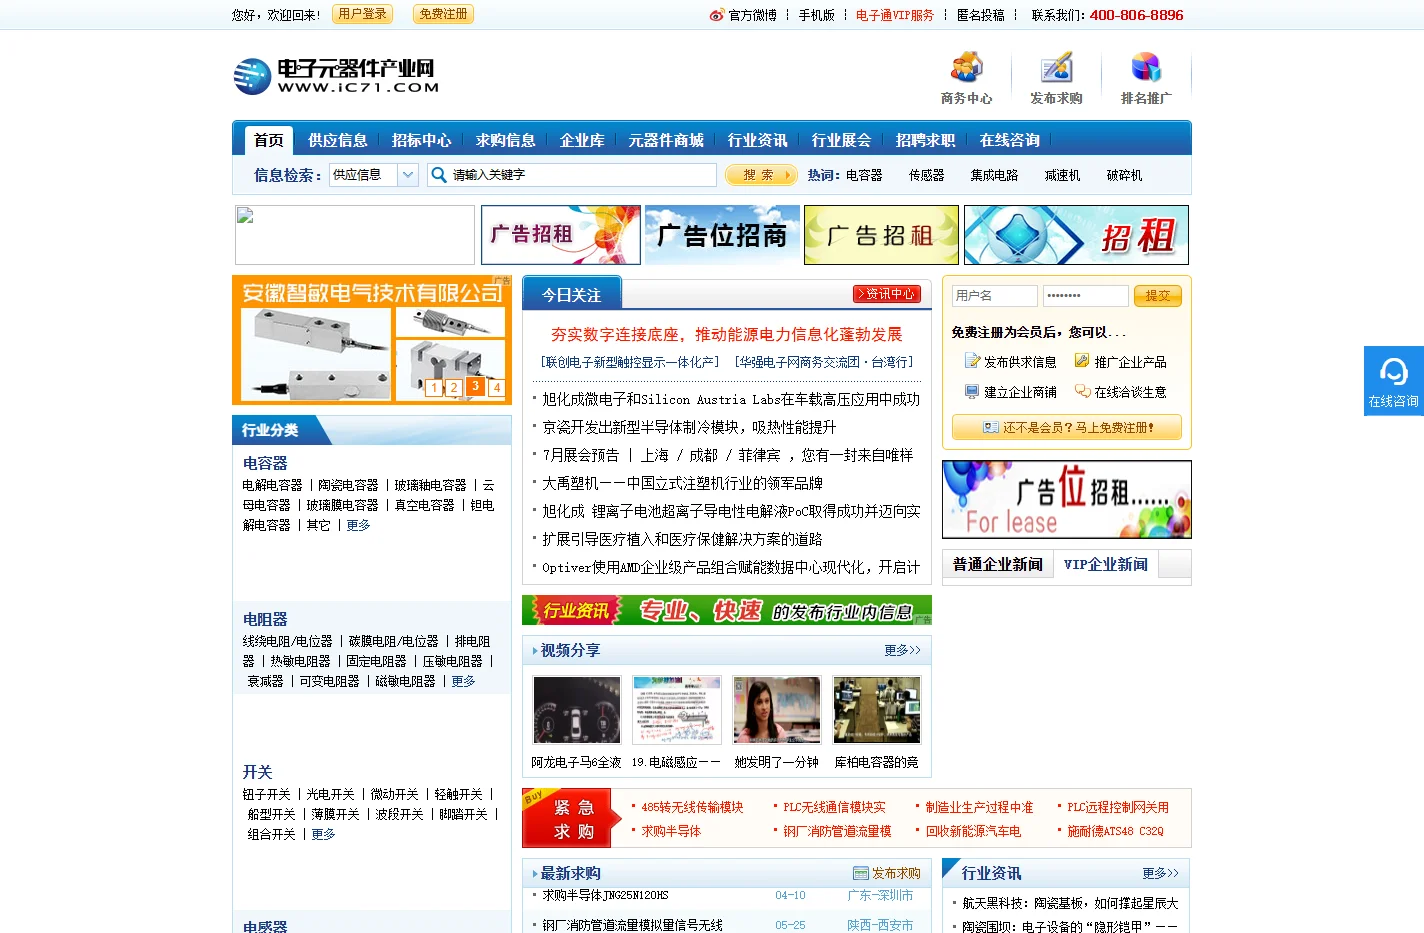This screenshot has width=1424, height=933.
Task: Open the 联创电子新型触控显示一体化产 link
Action: [x=630, y=362]
